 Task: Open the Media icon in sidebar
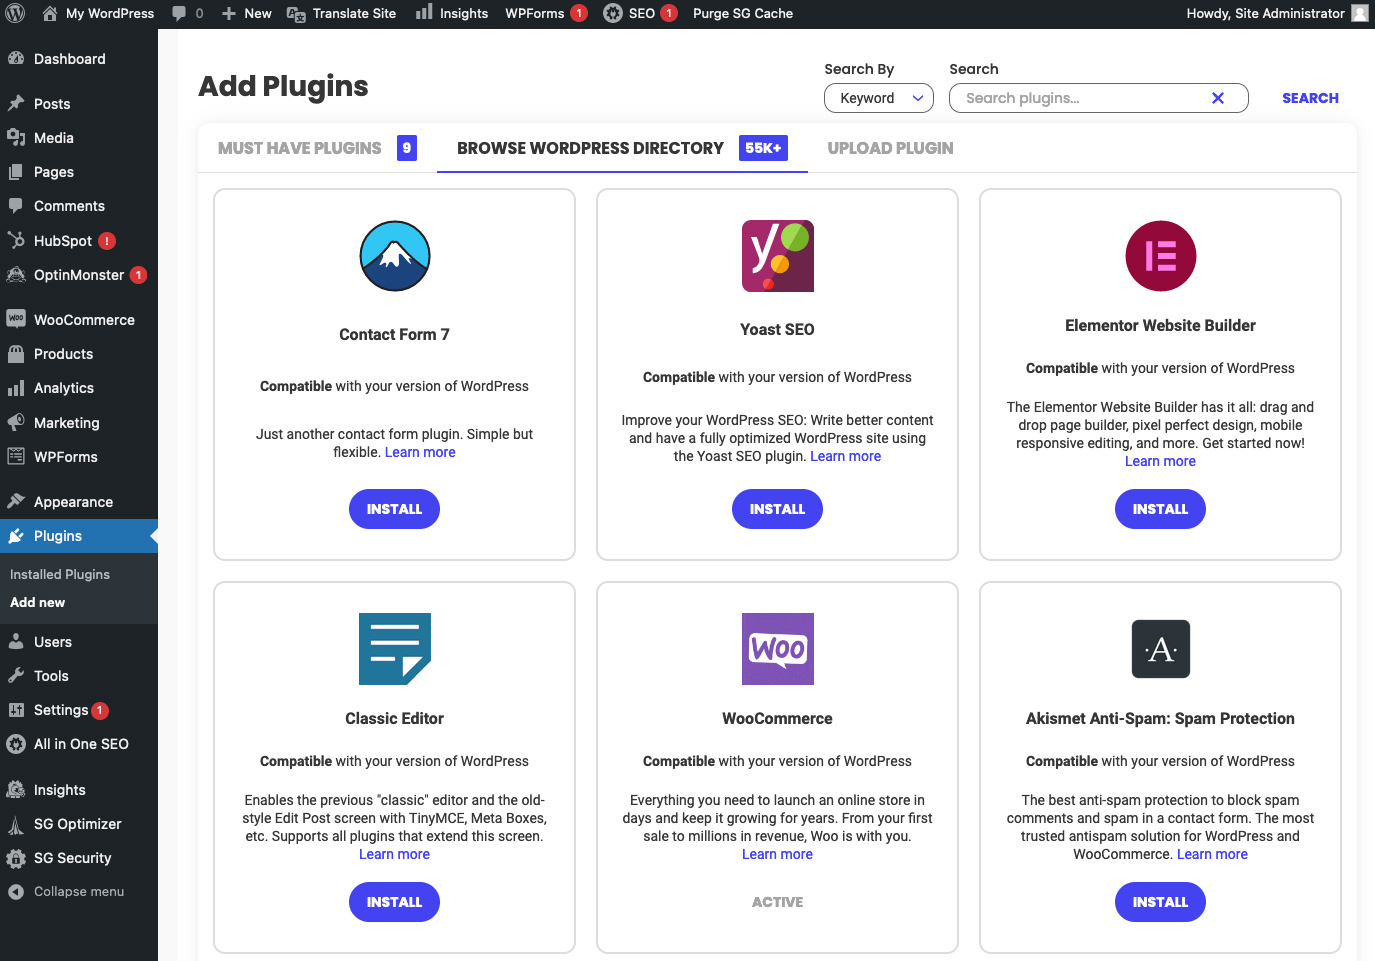(x=16, y=138)
